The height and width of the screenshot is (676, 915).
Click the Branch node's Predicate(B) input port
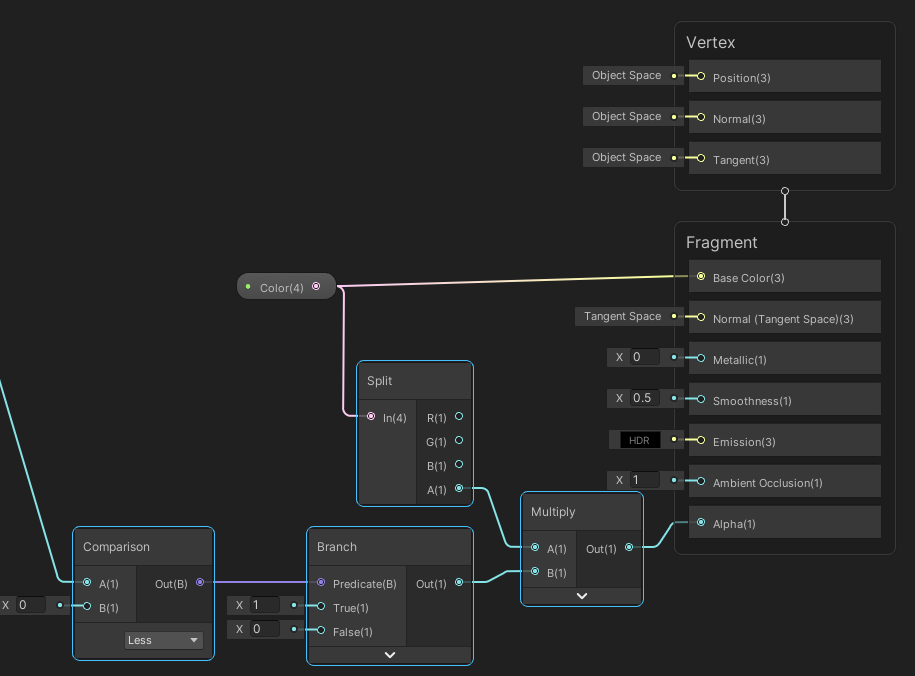pyautogui.click(x=321, y=582)
